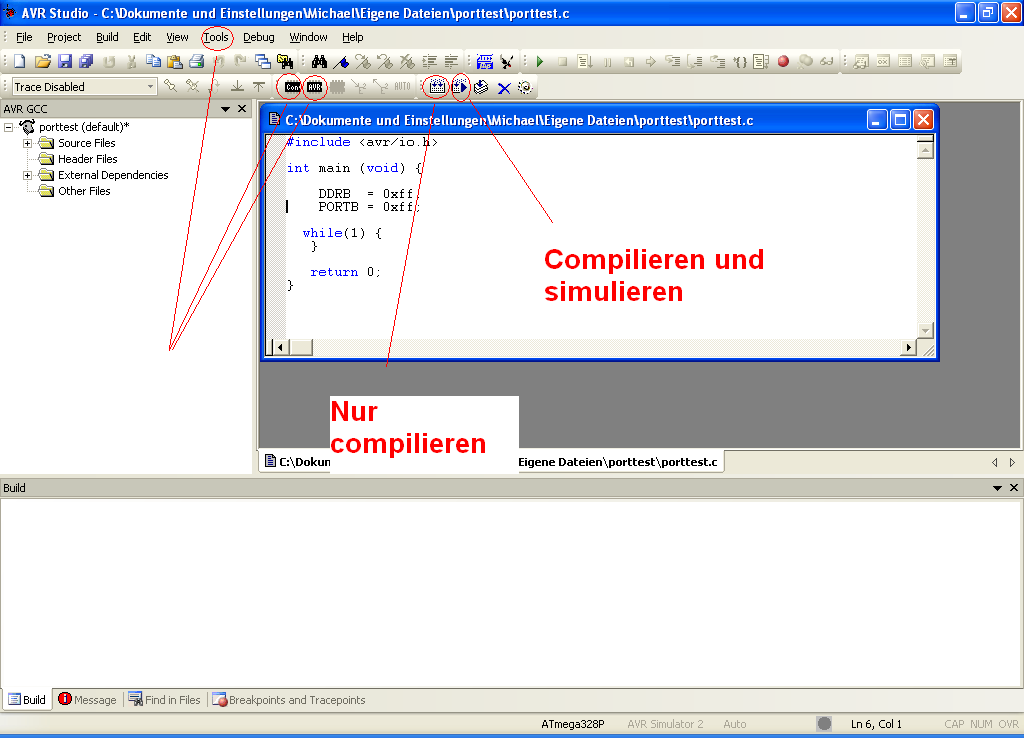
Task: Select the porttest.c document tab
Action: pos(491,462)
